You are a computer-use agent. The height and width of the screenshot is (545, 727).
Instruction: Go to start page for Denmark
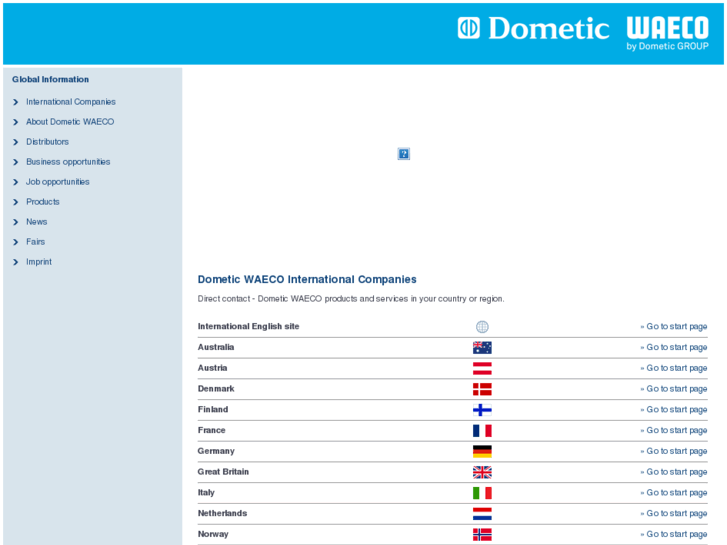(x=674, y=389)
